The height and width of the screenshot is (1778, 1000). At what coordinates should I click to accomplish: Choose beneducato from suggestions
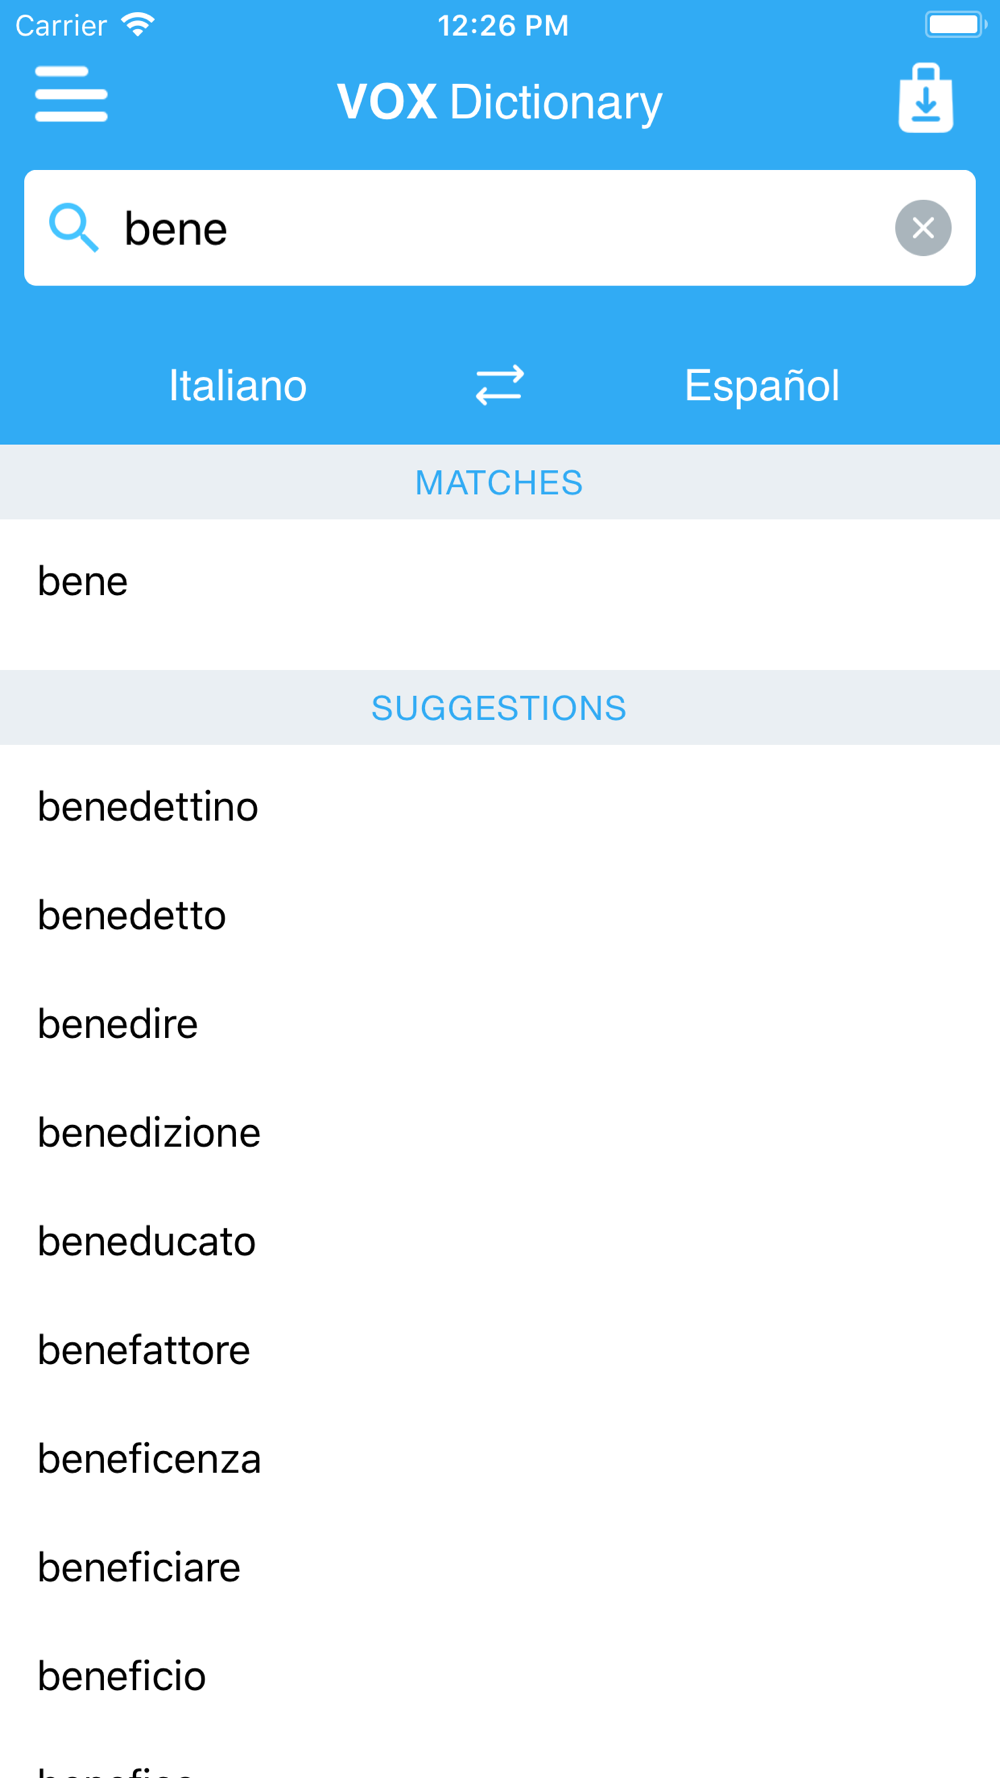click(500, 1241)
